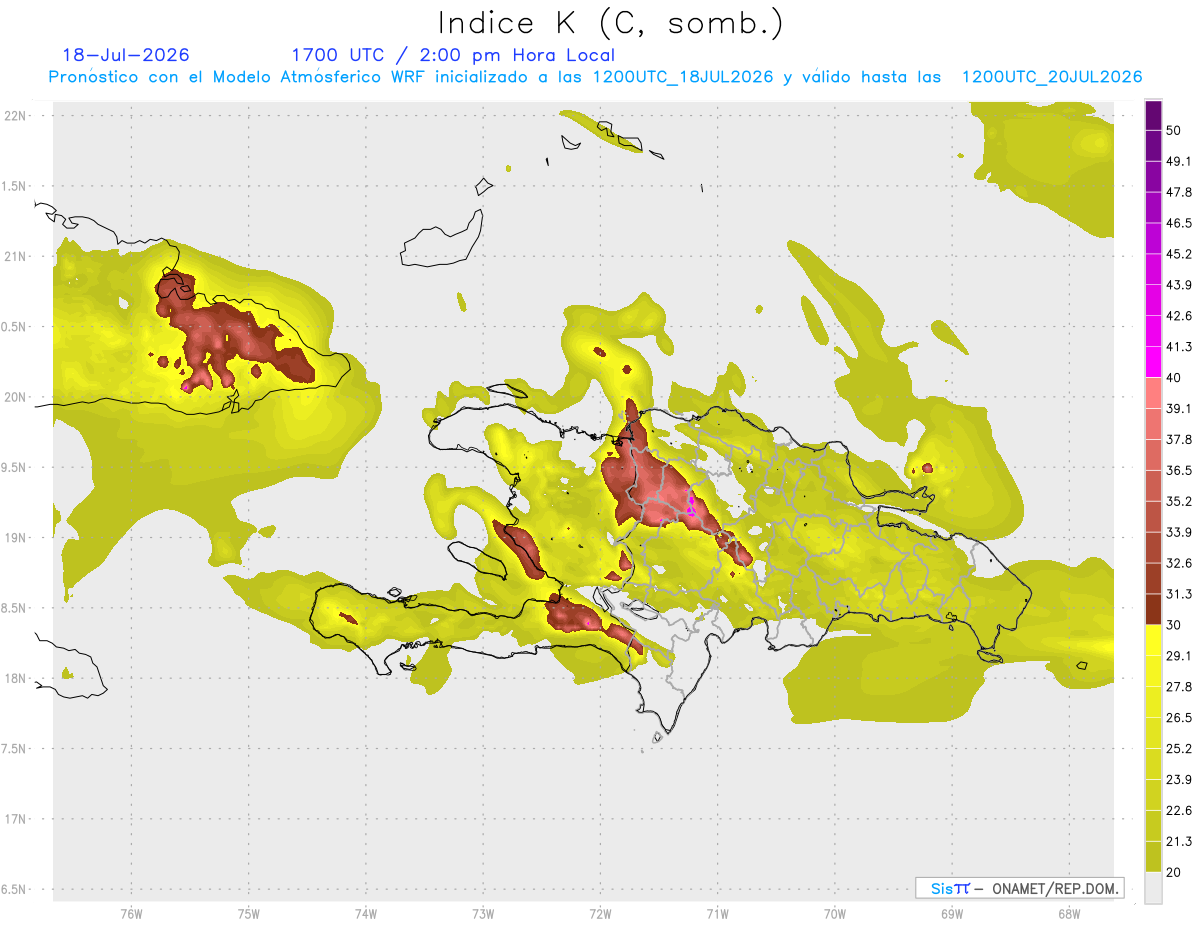The height and width of the screenshot is (927, 1200).
Task: Click the "21N" latitude label
Action: 15,257
